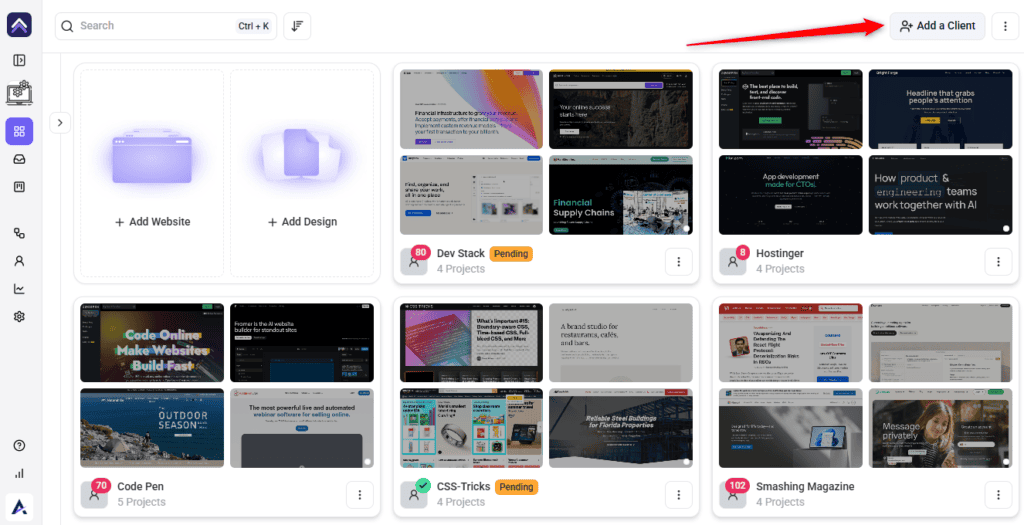Open the Financial Supply Chains thumbnail
The width and height of the screenshot is (1024, 525).
pyautogui.click(x=620, y=195)
